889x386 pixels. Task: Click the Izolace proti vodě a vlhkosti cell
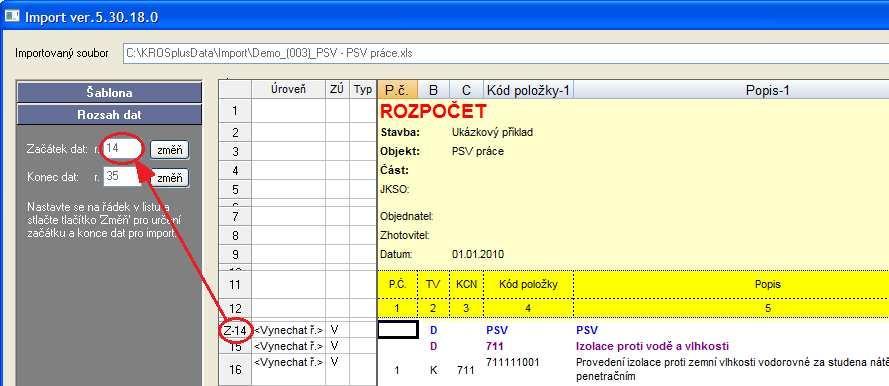pyautogui.click(x=652, y=346)
